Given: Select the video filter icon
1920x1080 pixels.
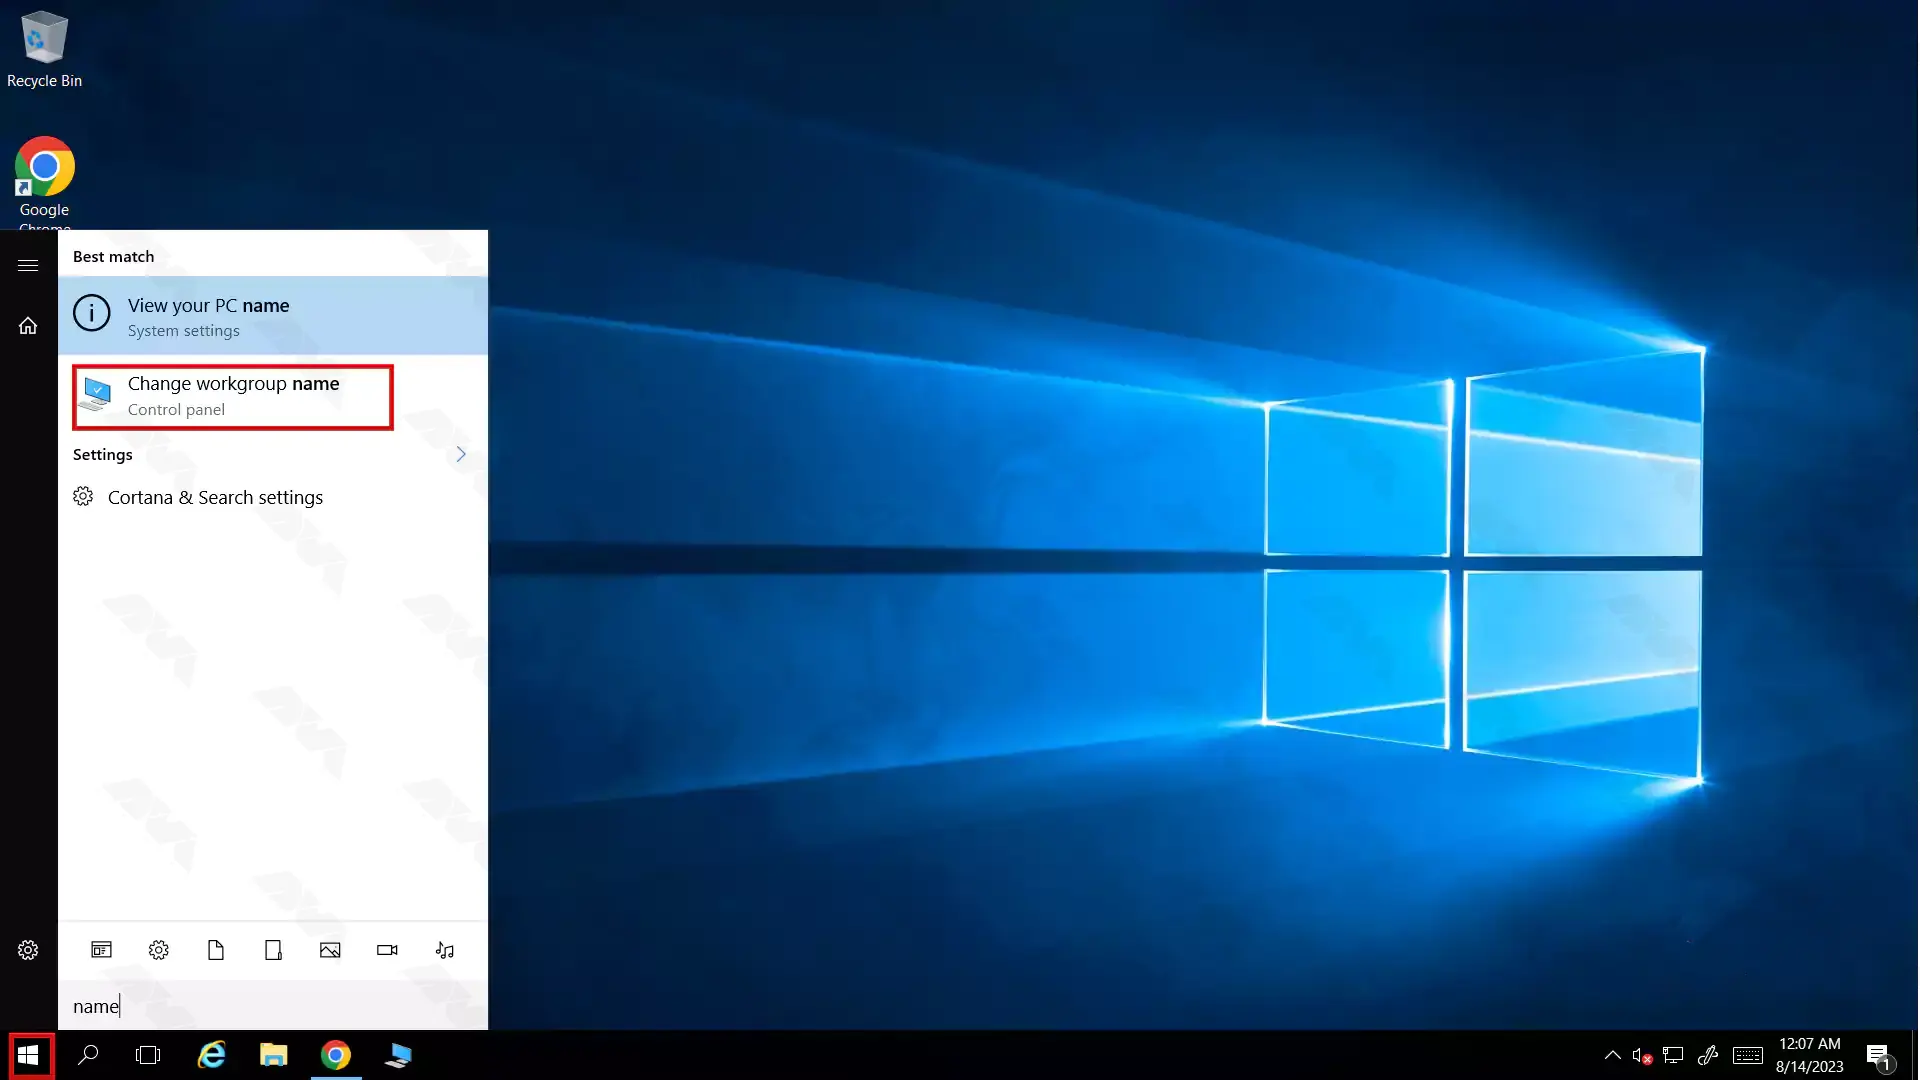Looking at the screenshot, I should (x=386, y=949).
